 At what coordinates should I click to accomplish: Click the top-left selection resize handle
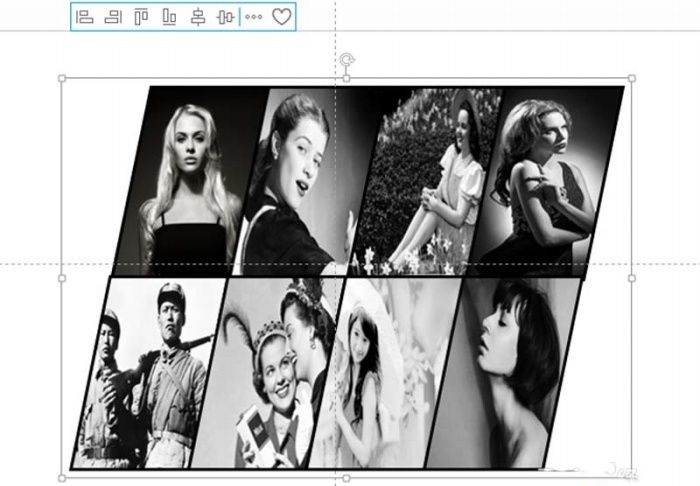(x=62, y=78)
